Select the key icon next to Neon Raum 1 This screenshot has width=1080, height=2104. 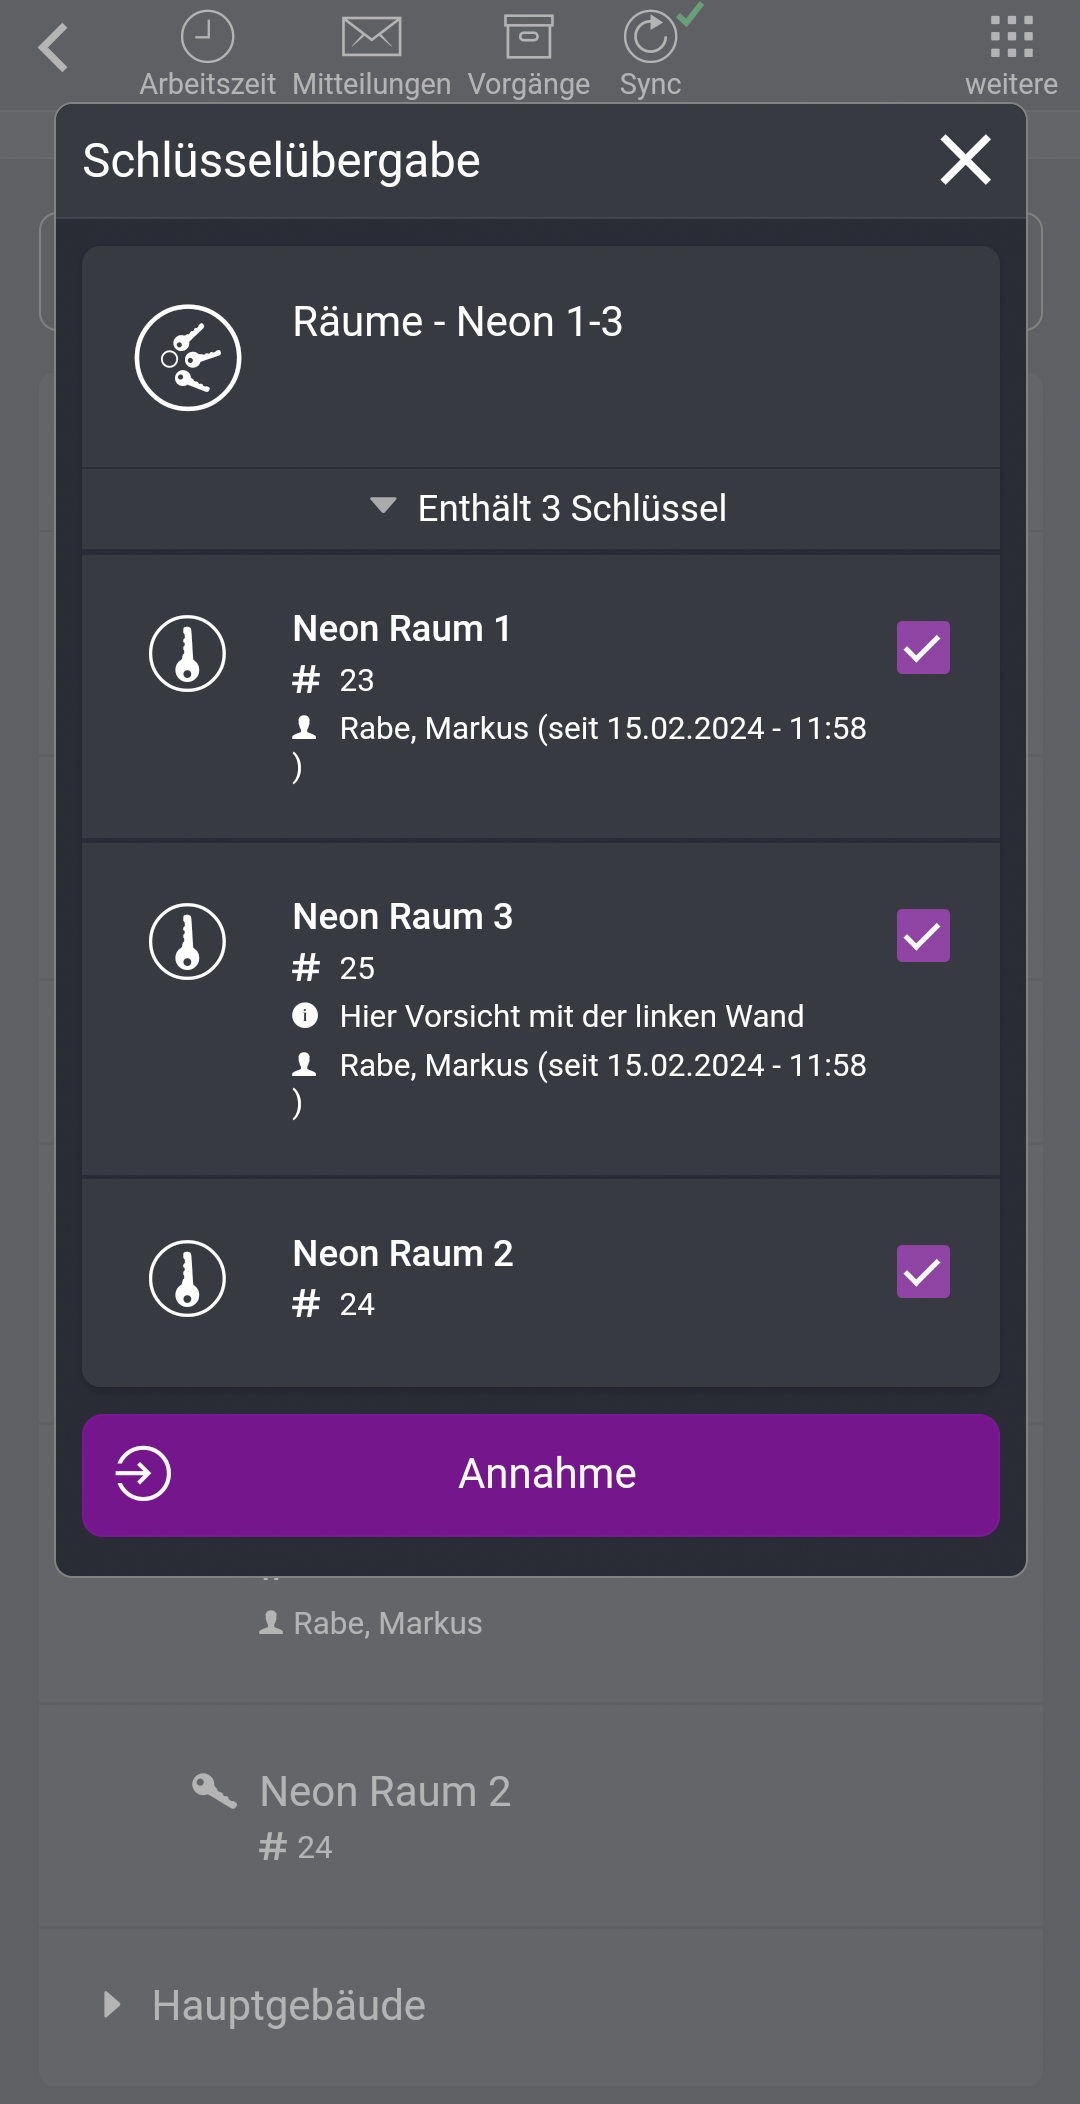pyautogui.click(x=187, y=653)
